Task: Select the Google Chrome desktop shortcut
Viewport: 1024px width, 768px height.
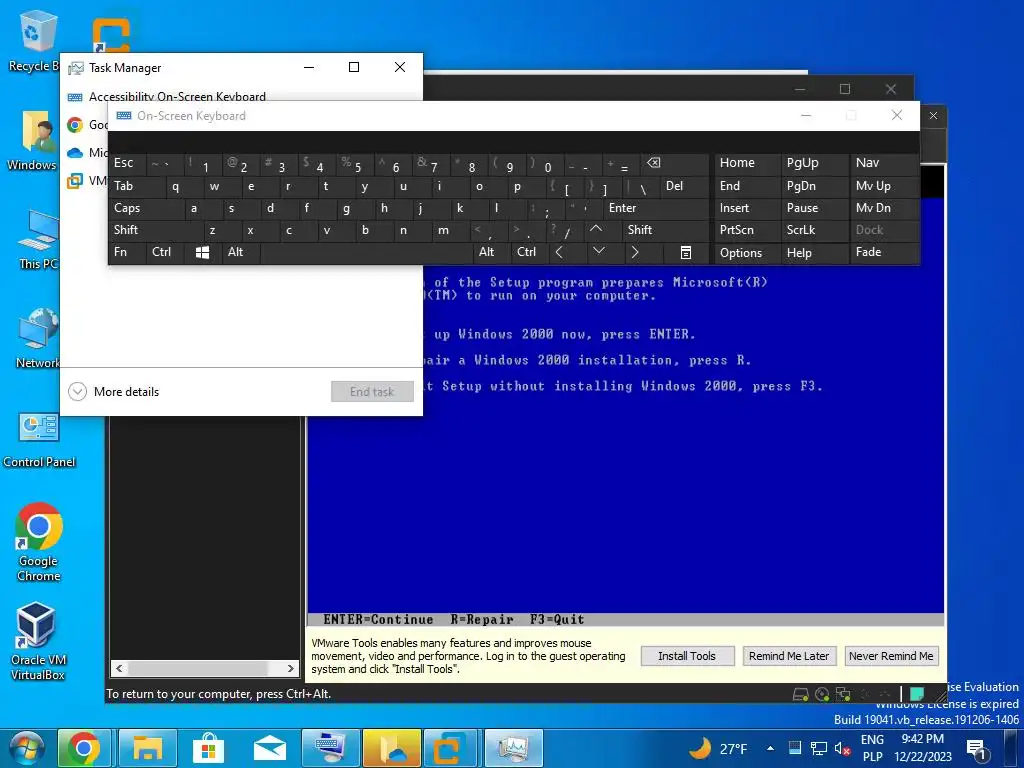Action: coord(39,542)
